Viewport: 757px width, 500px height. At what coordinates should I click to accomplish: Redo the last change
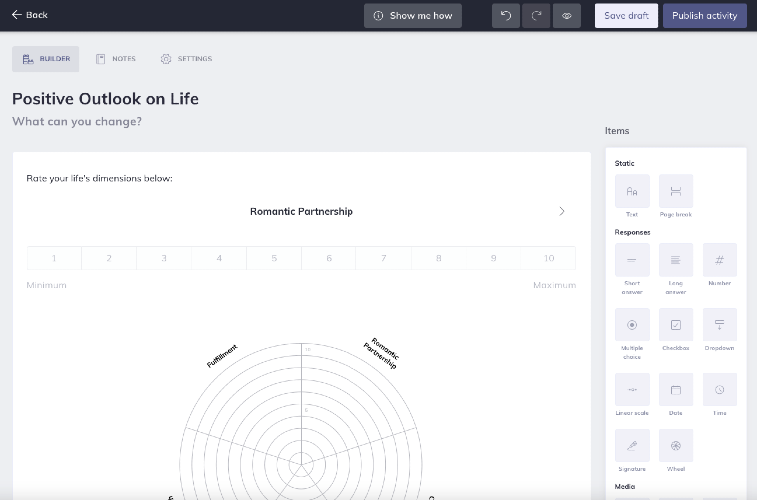click(536, 15)
